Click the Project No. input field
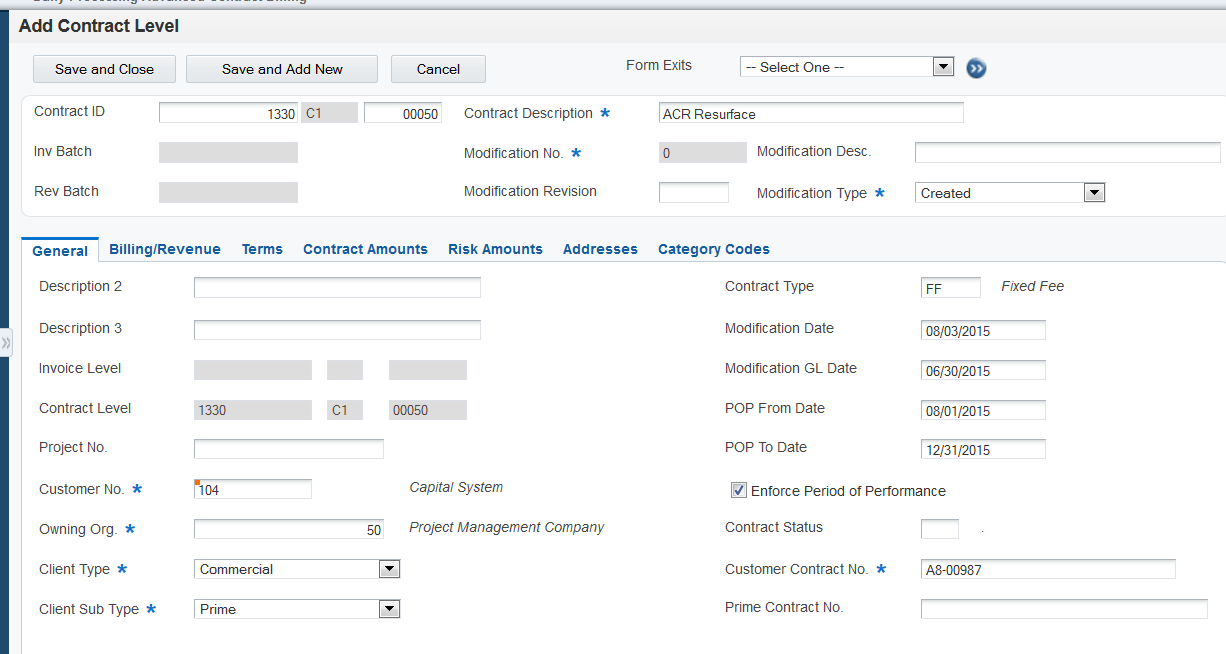Screen dimensions: 1226x654 tap(289, 448)
